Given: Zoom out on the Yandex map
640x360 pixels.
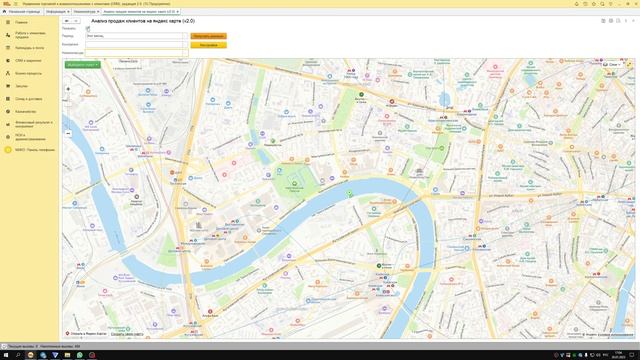Looking at the screenshot, I should pos(68,133).
